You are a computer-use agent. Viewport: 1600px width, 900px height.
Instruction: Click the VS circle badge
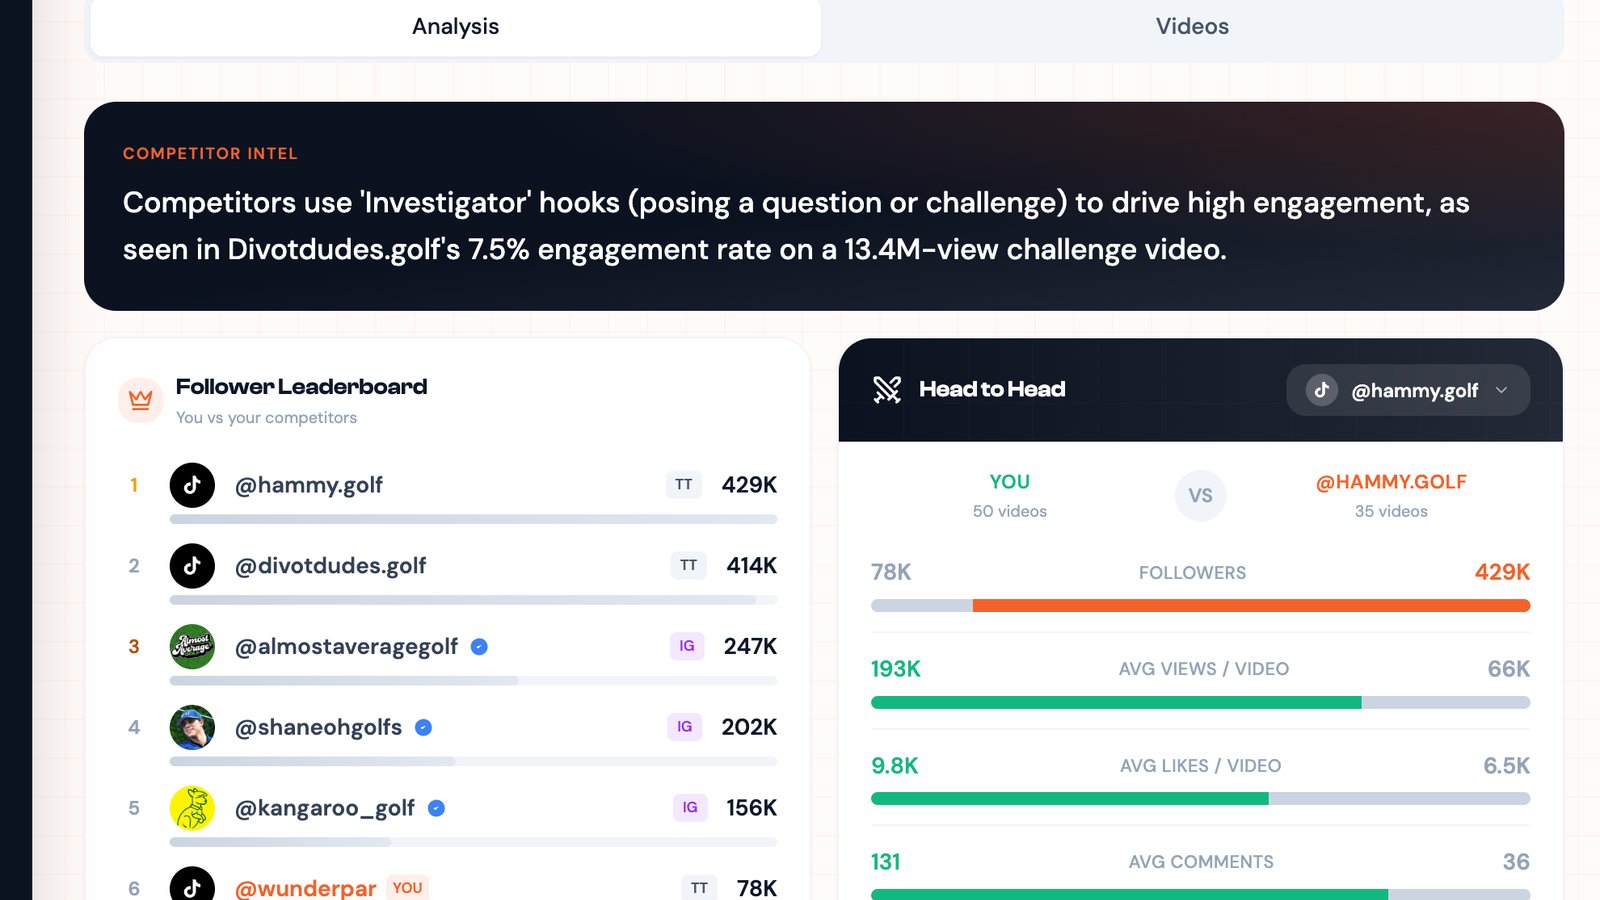[x=1200, y=496]
